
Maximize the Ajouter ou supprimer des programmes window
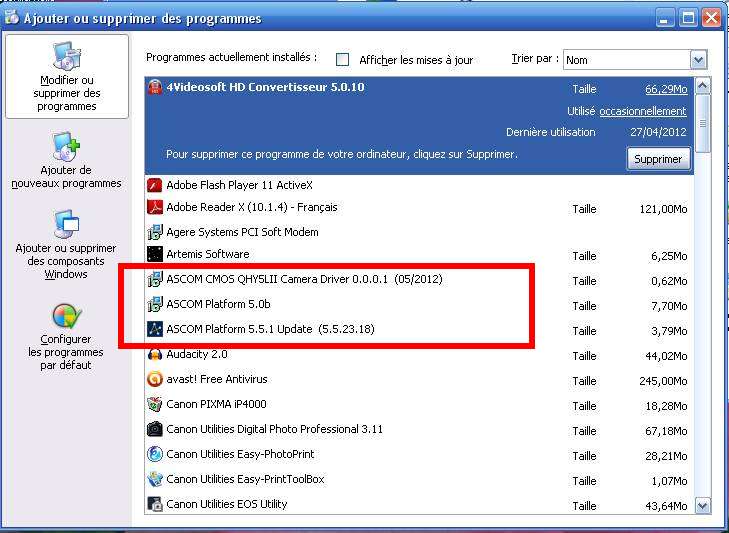(x=688, y=18)
